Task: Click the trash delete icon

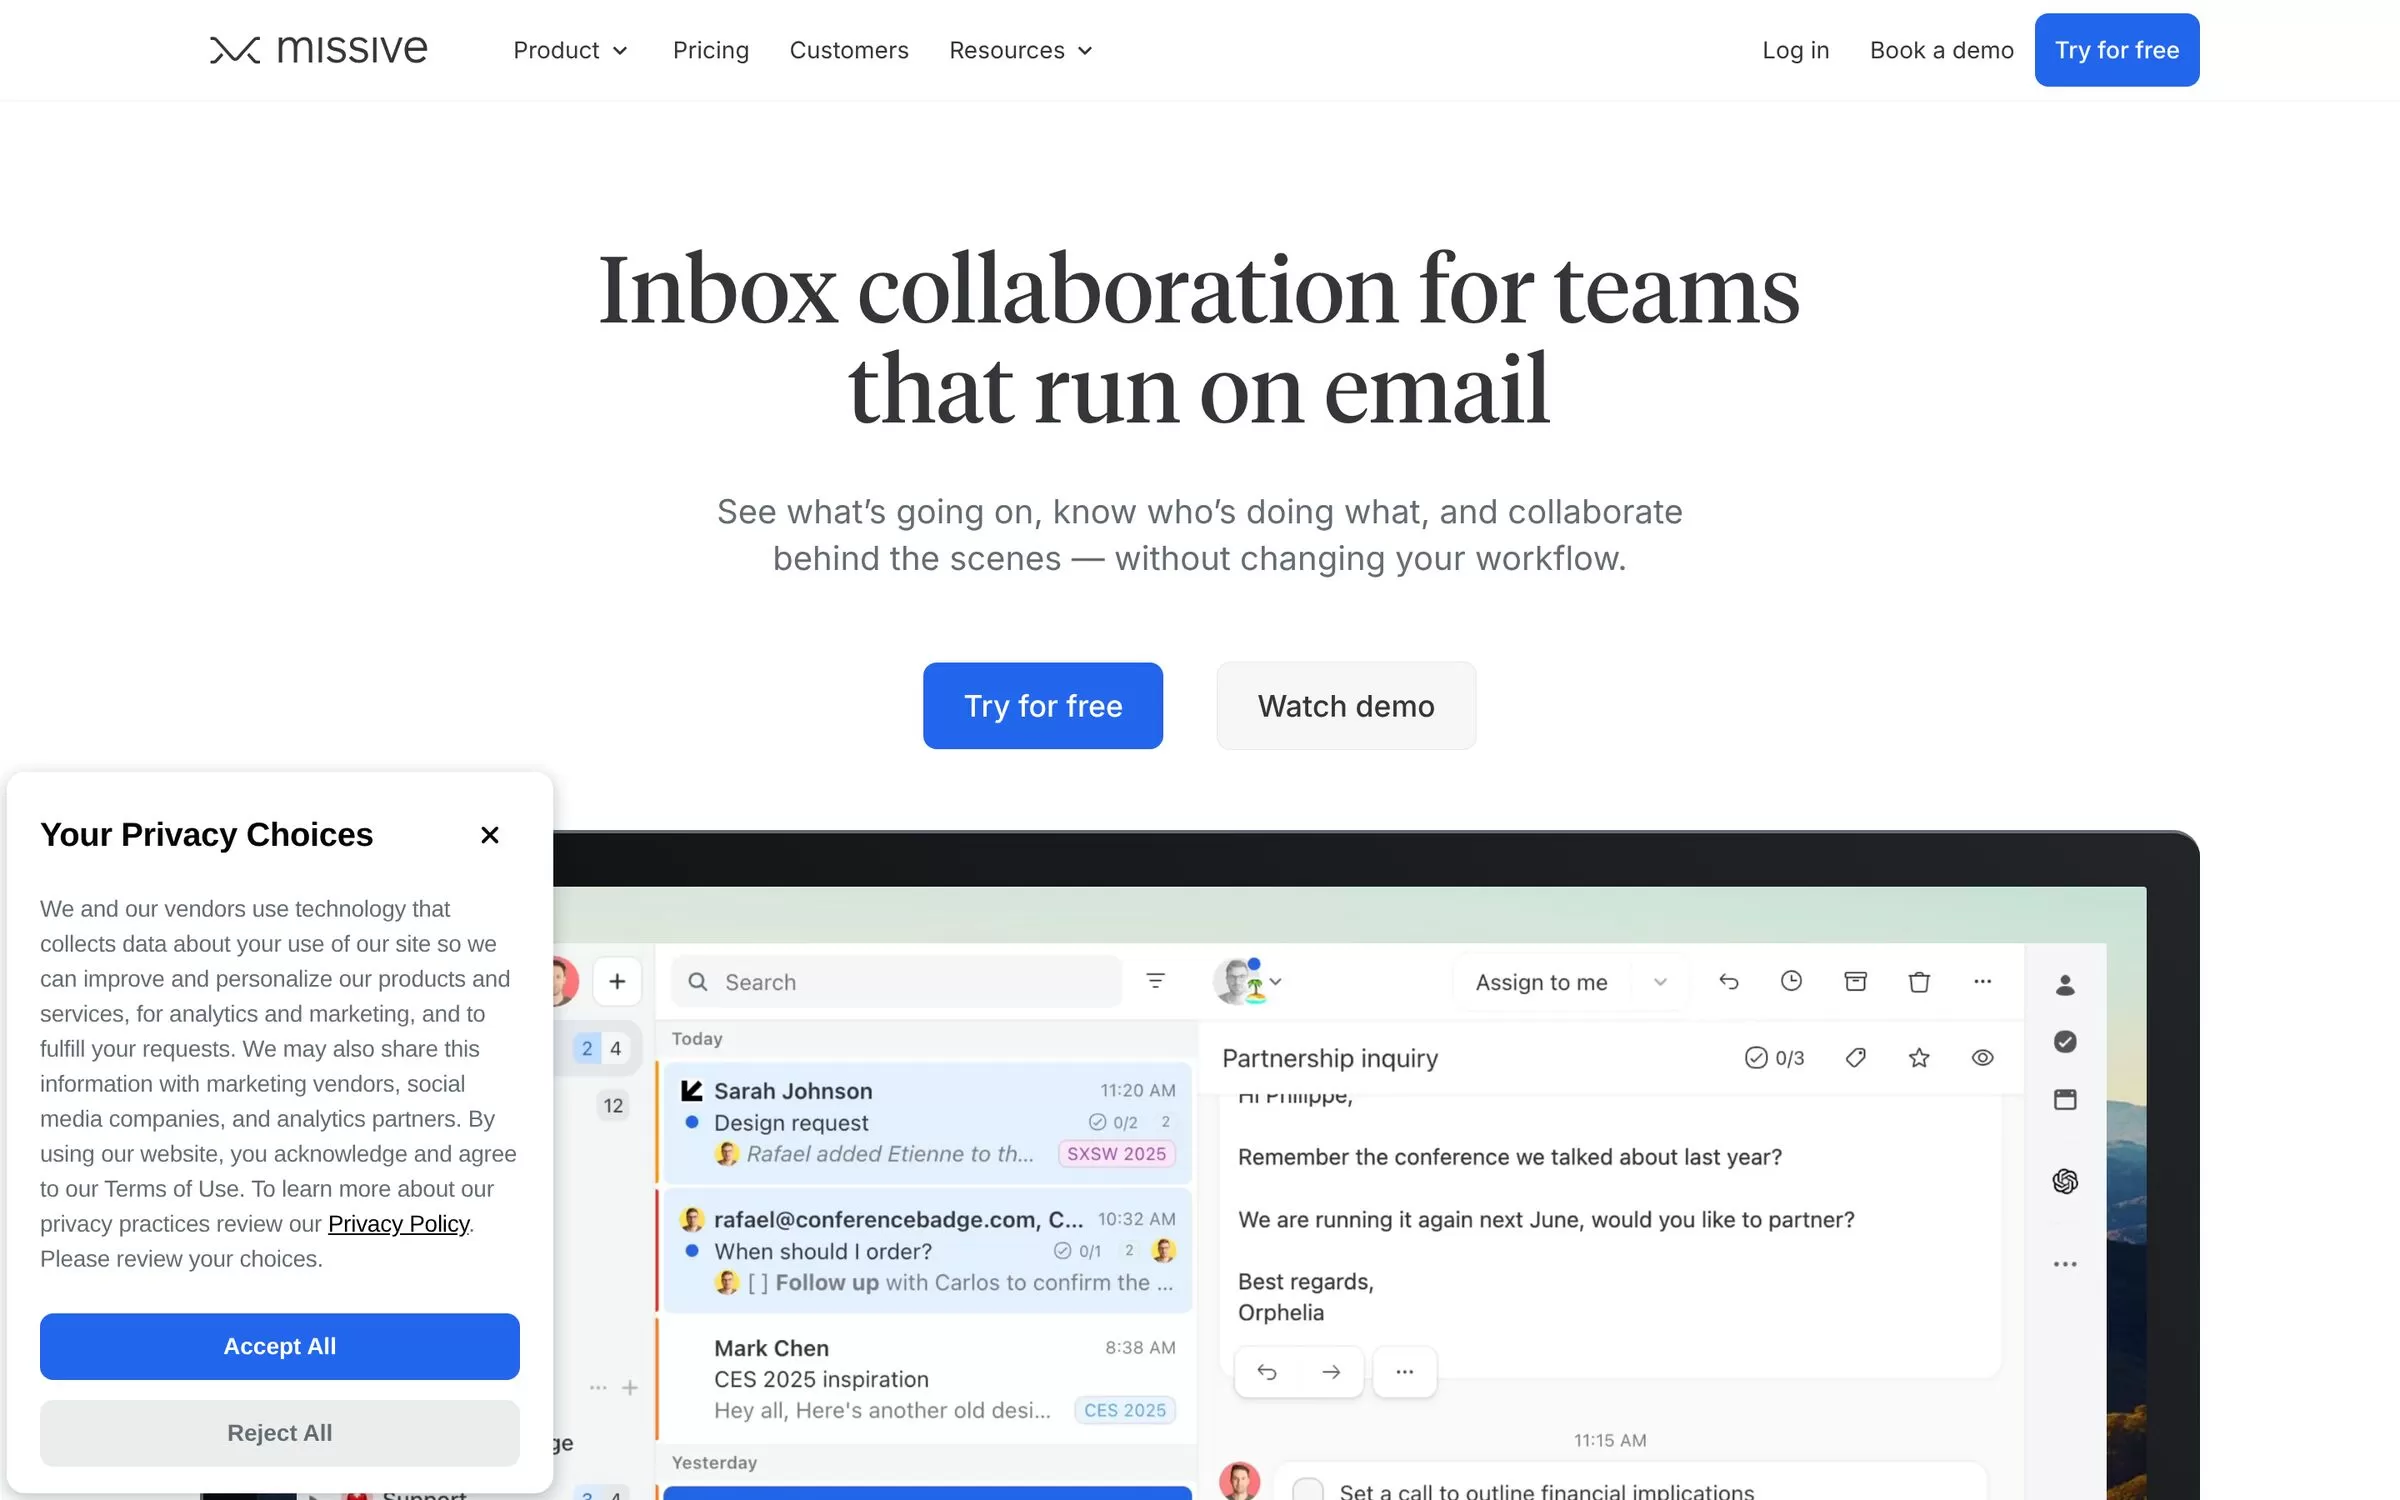Action: [x=1918, y=981]
